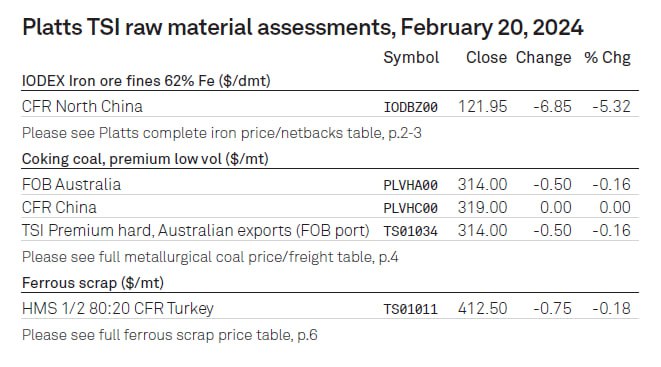The image size is (661, 367).
Task: Open the metallurgical coal price/freight table note
Action: [210, 257]
